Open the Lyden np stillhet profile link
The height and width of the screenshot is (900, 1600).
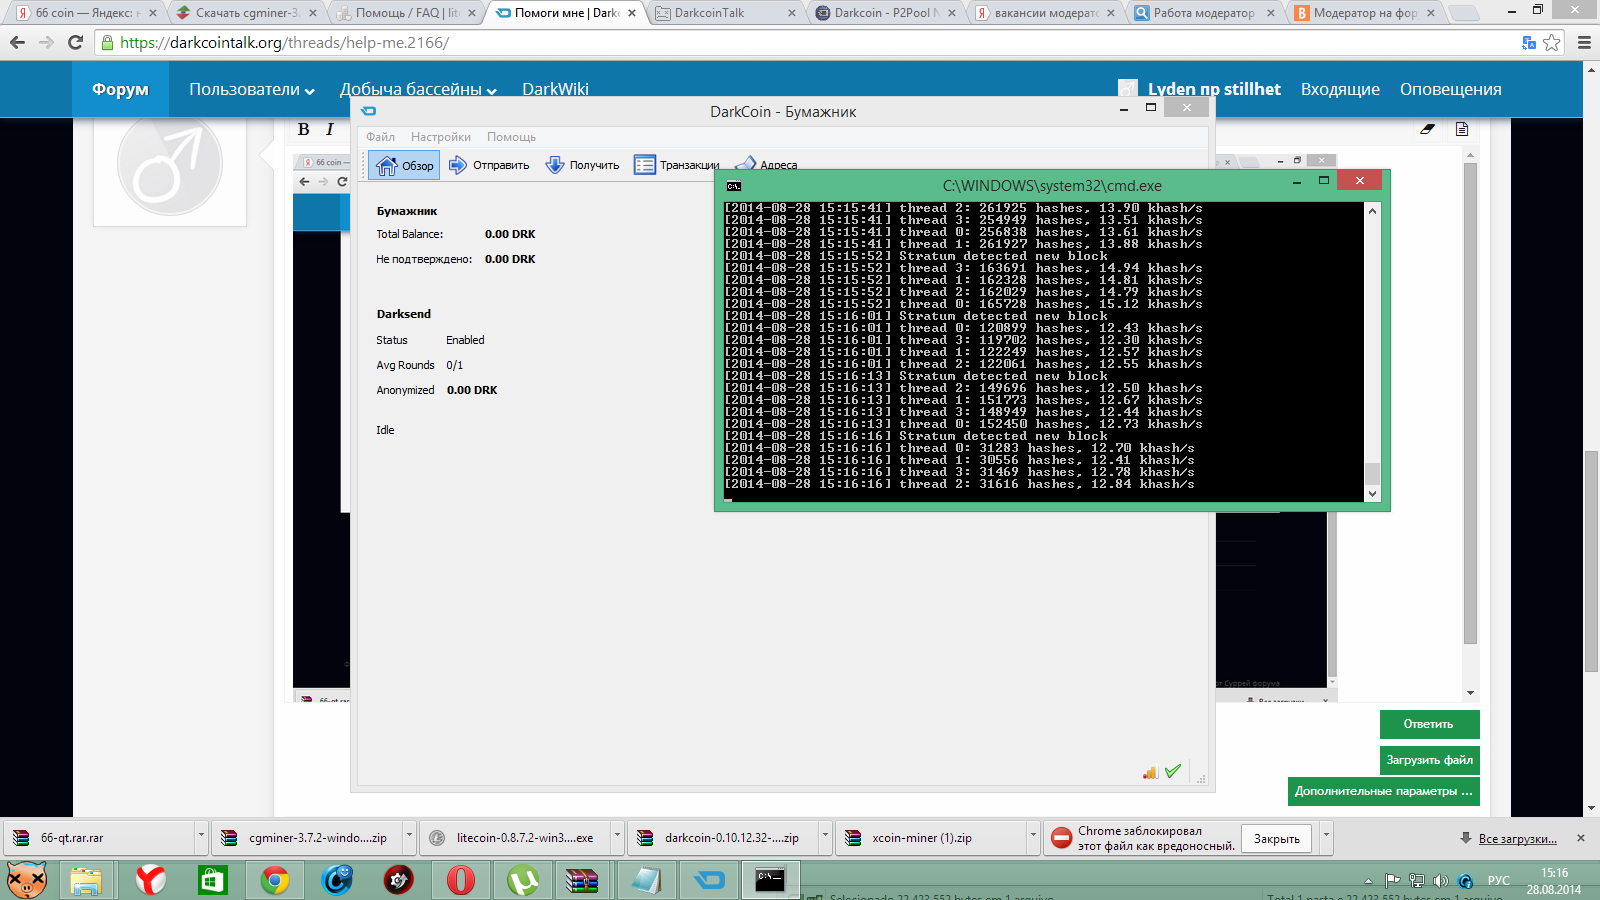[1214, 89]
